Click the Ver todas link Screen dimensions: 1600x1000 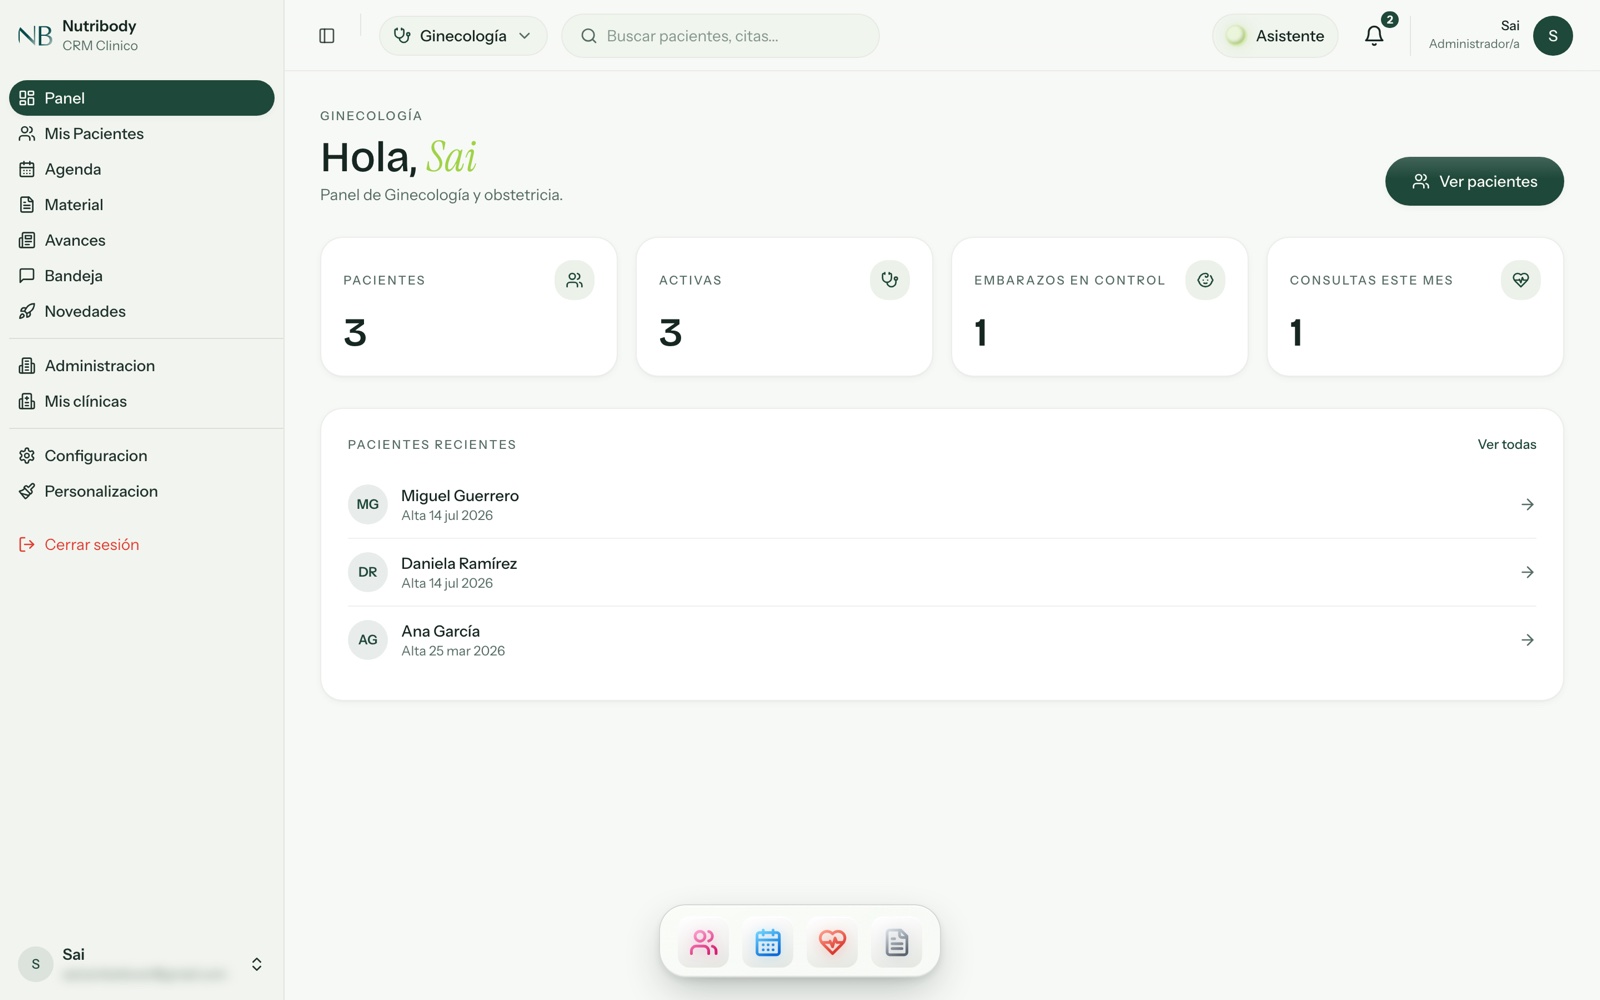tap(1507, 444)
